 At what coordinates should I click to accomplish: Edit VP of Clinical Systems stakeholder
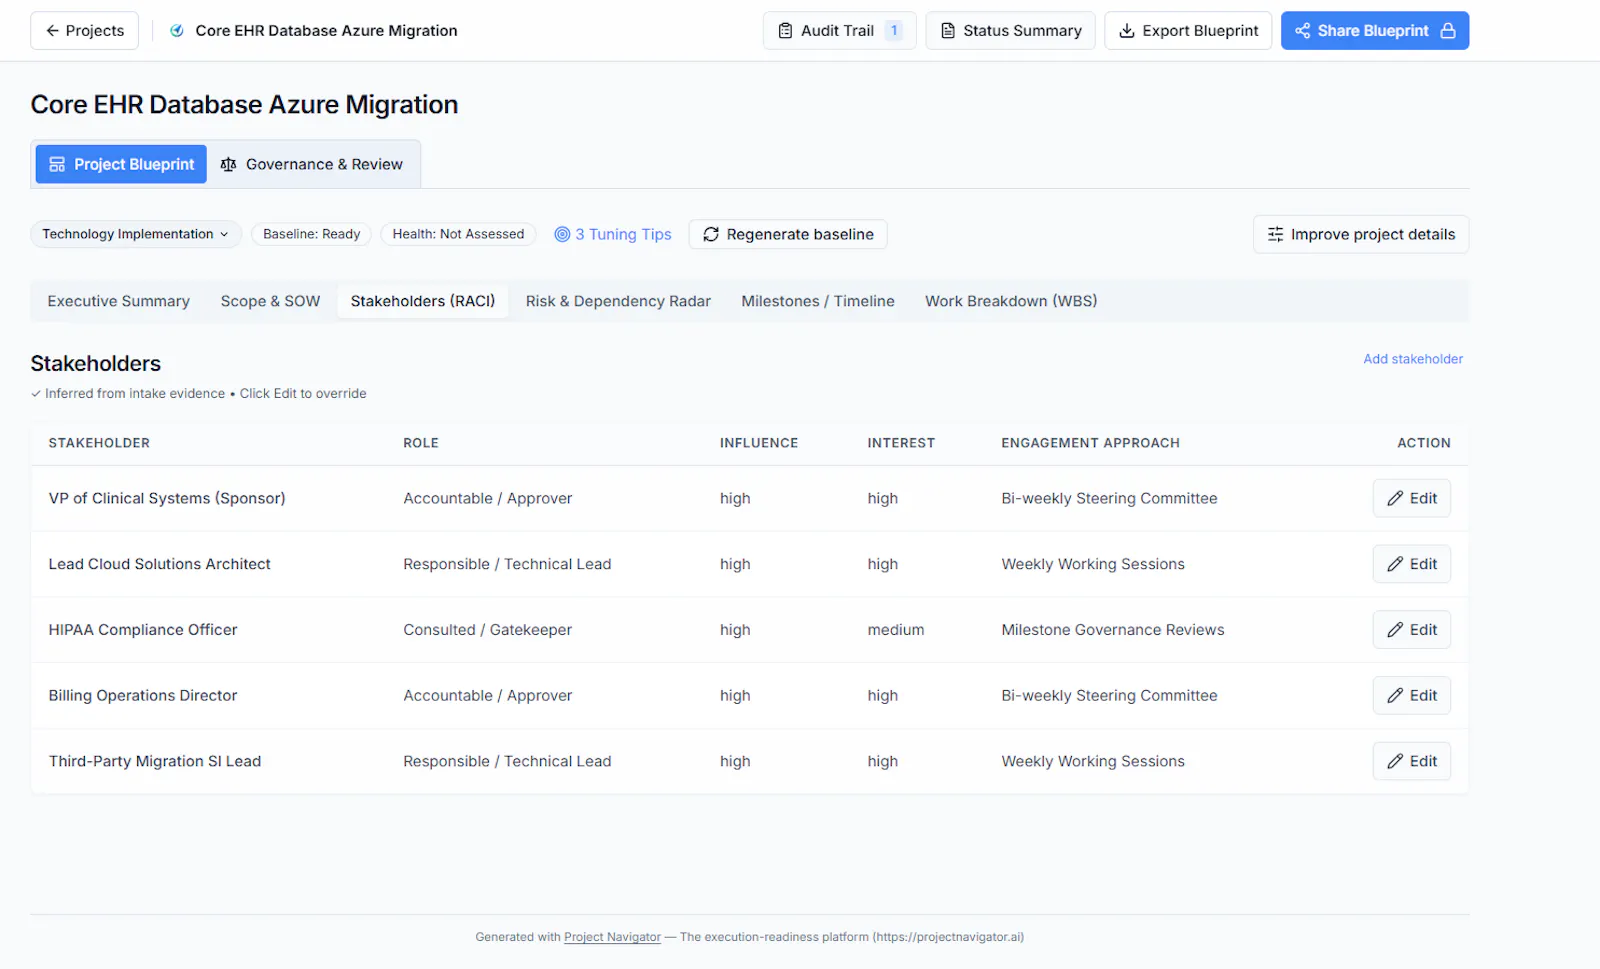click(x=1411, y=498)
